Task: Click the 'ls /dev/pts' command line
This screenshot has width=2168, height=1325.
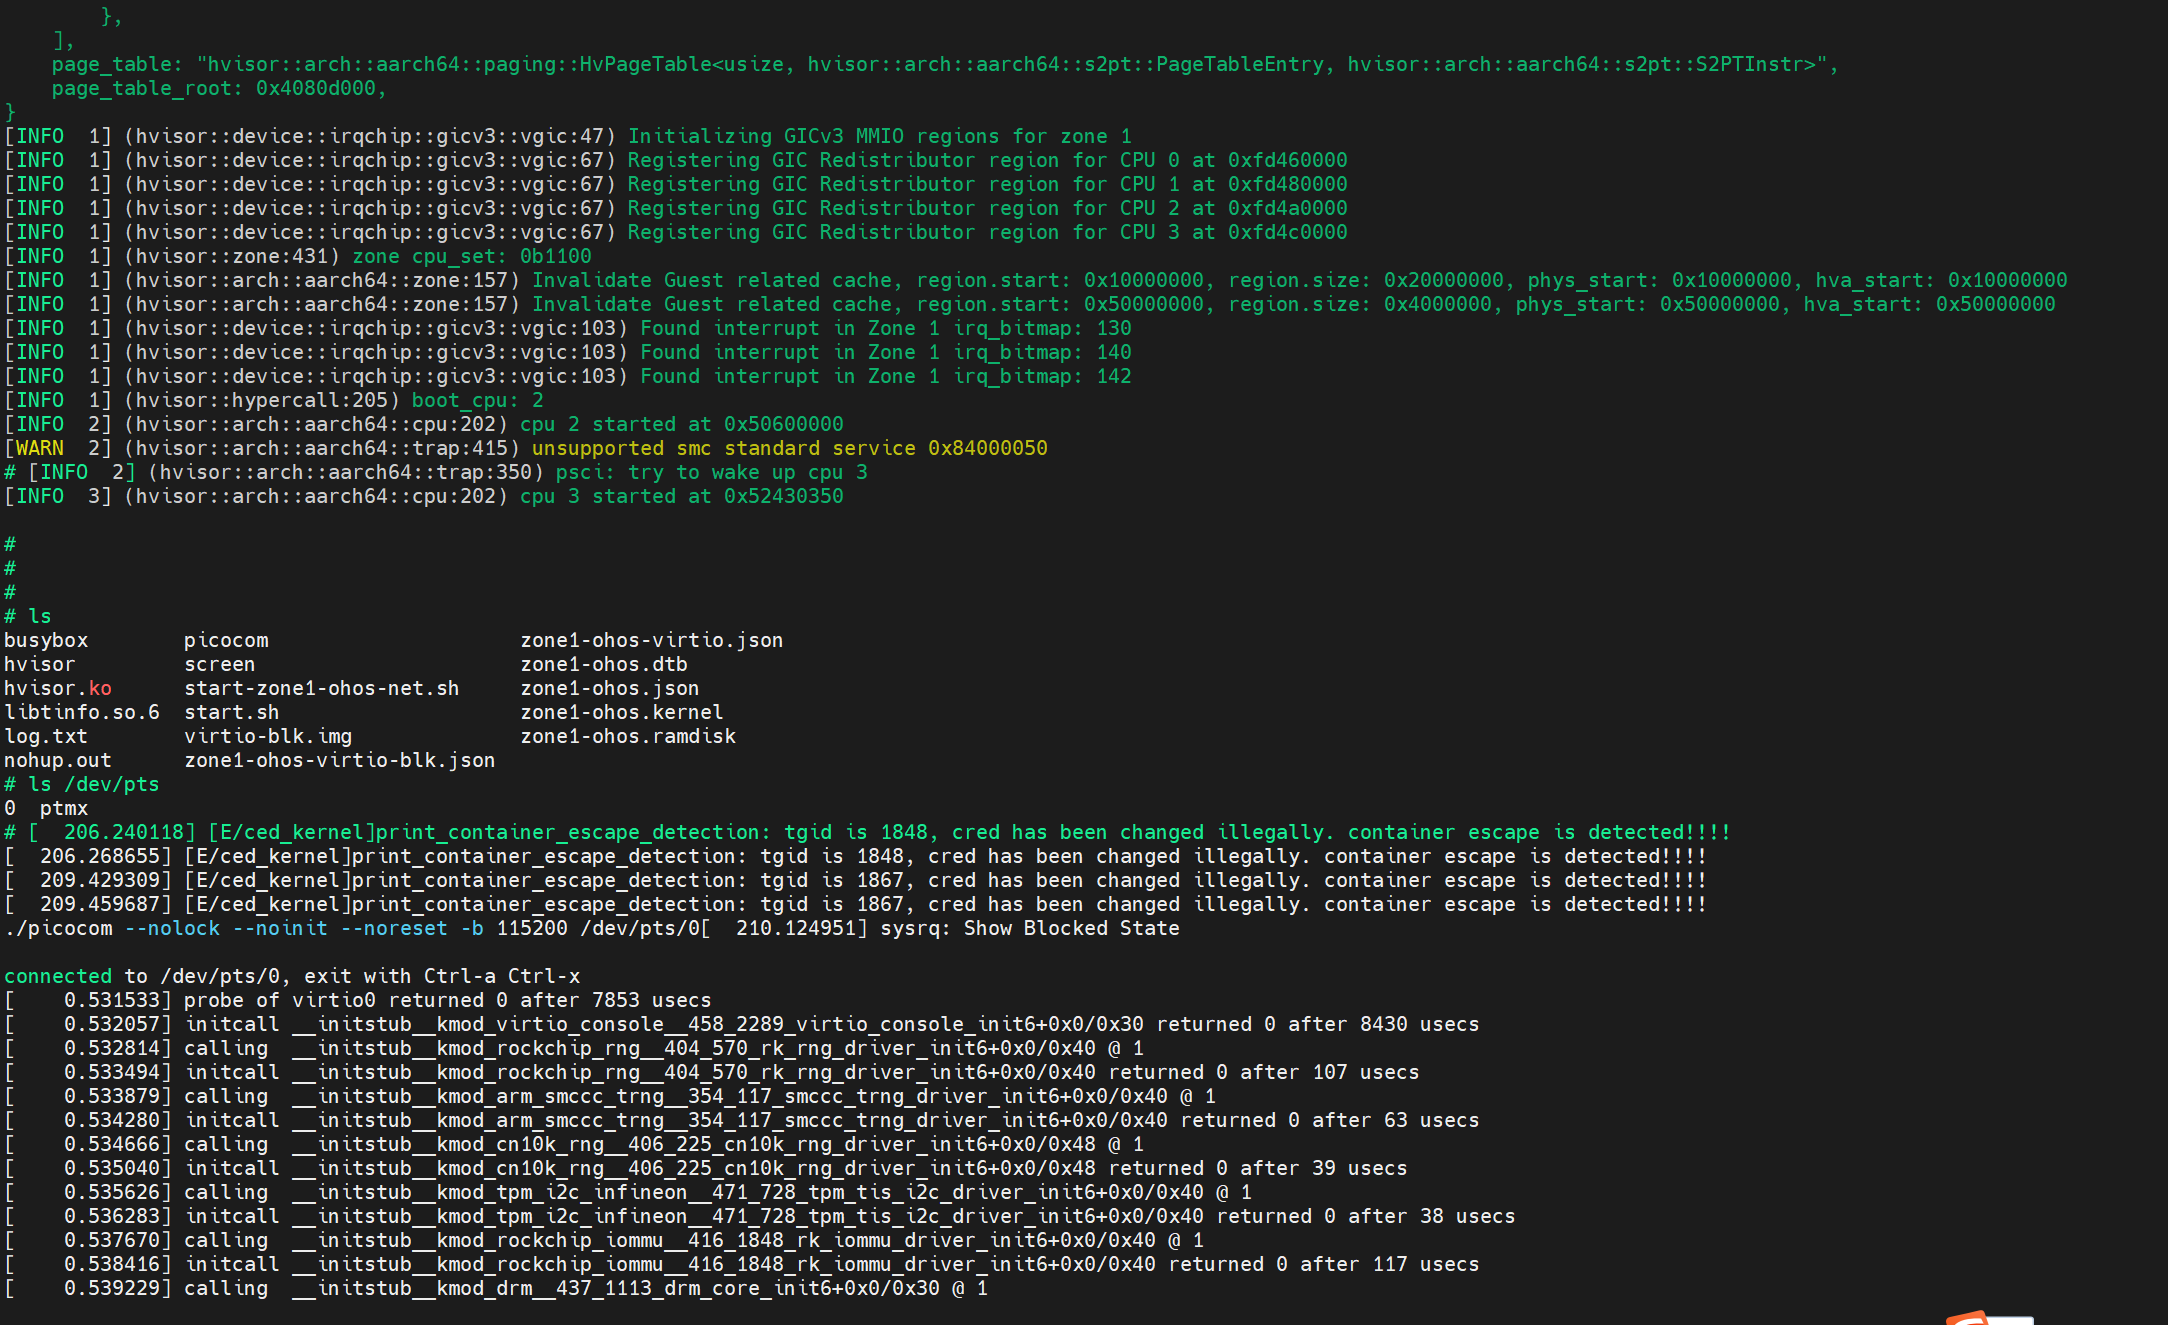Action: click(81, 784)
